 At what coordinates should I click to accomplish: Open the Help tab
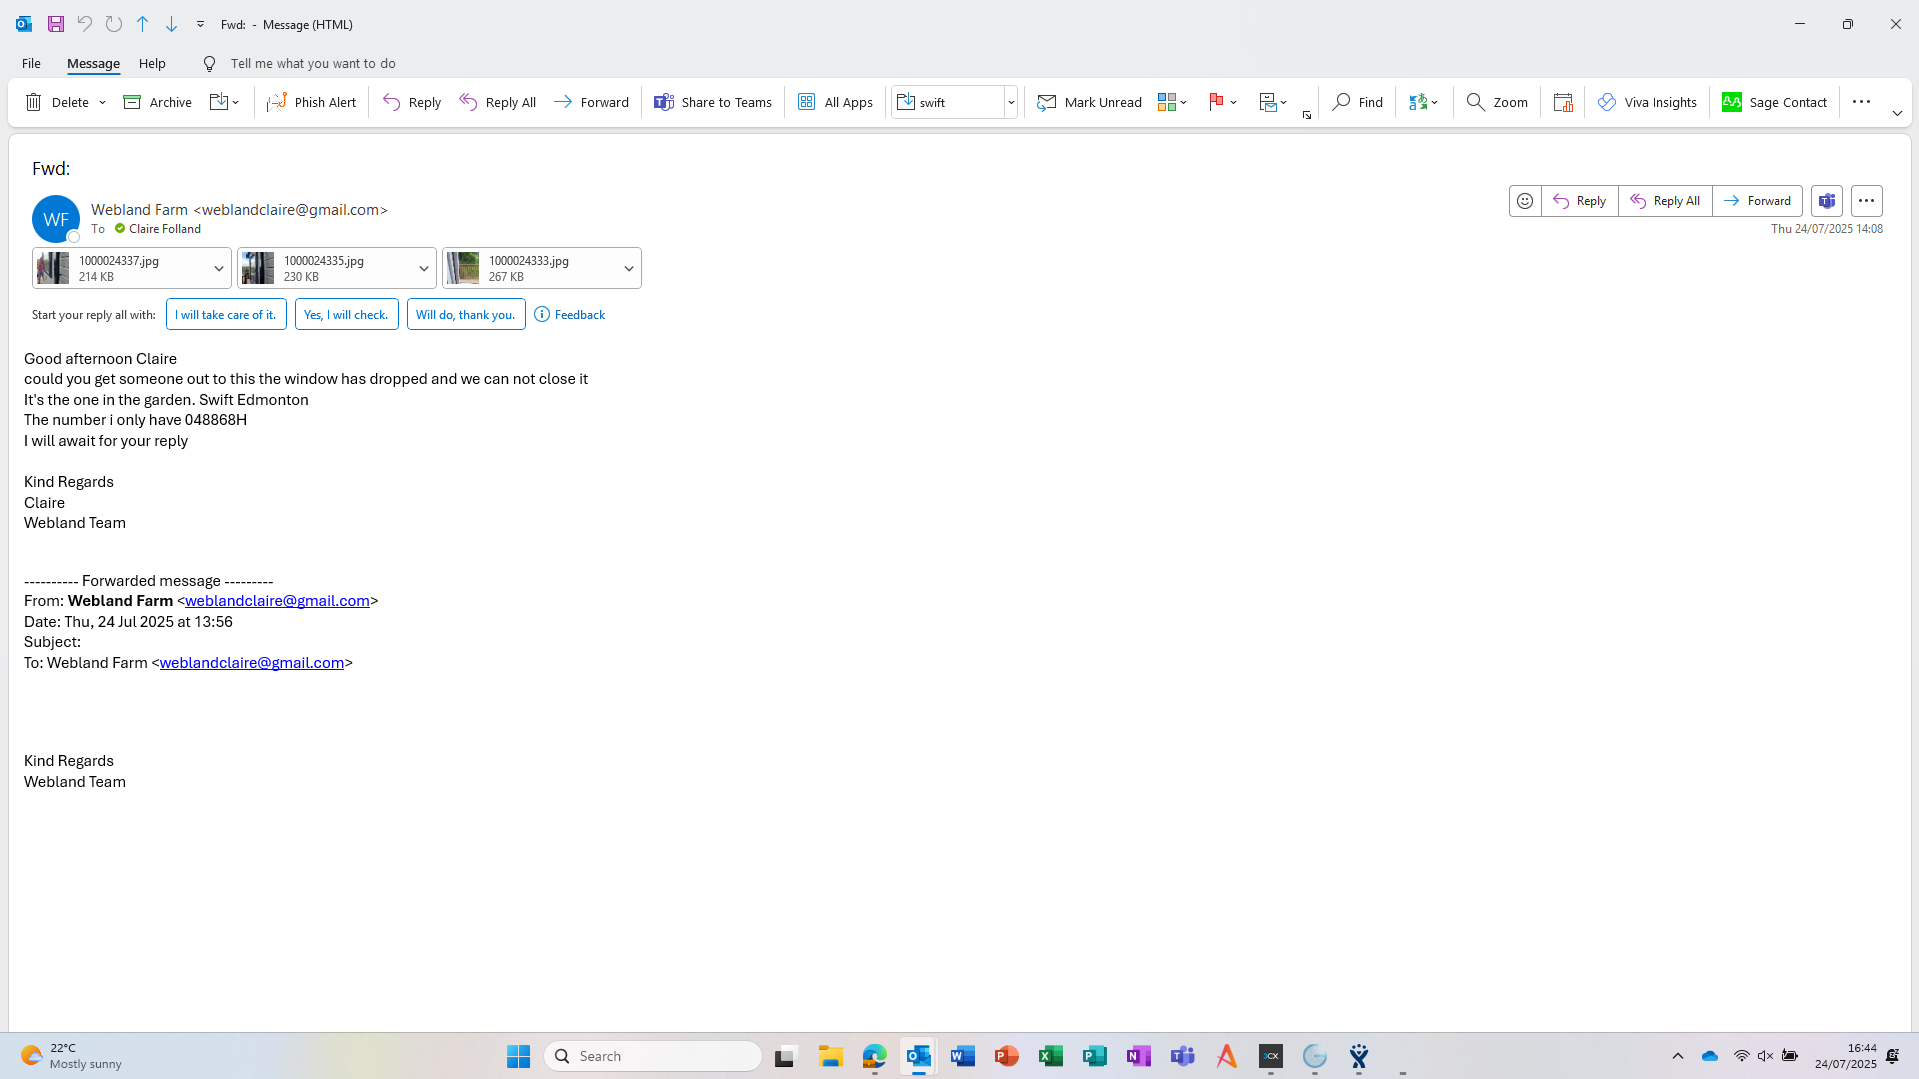[152, 63]
